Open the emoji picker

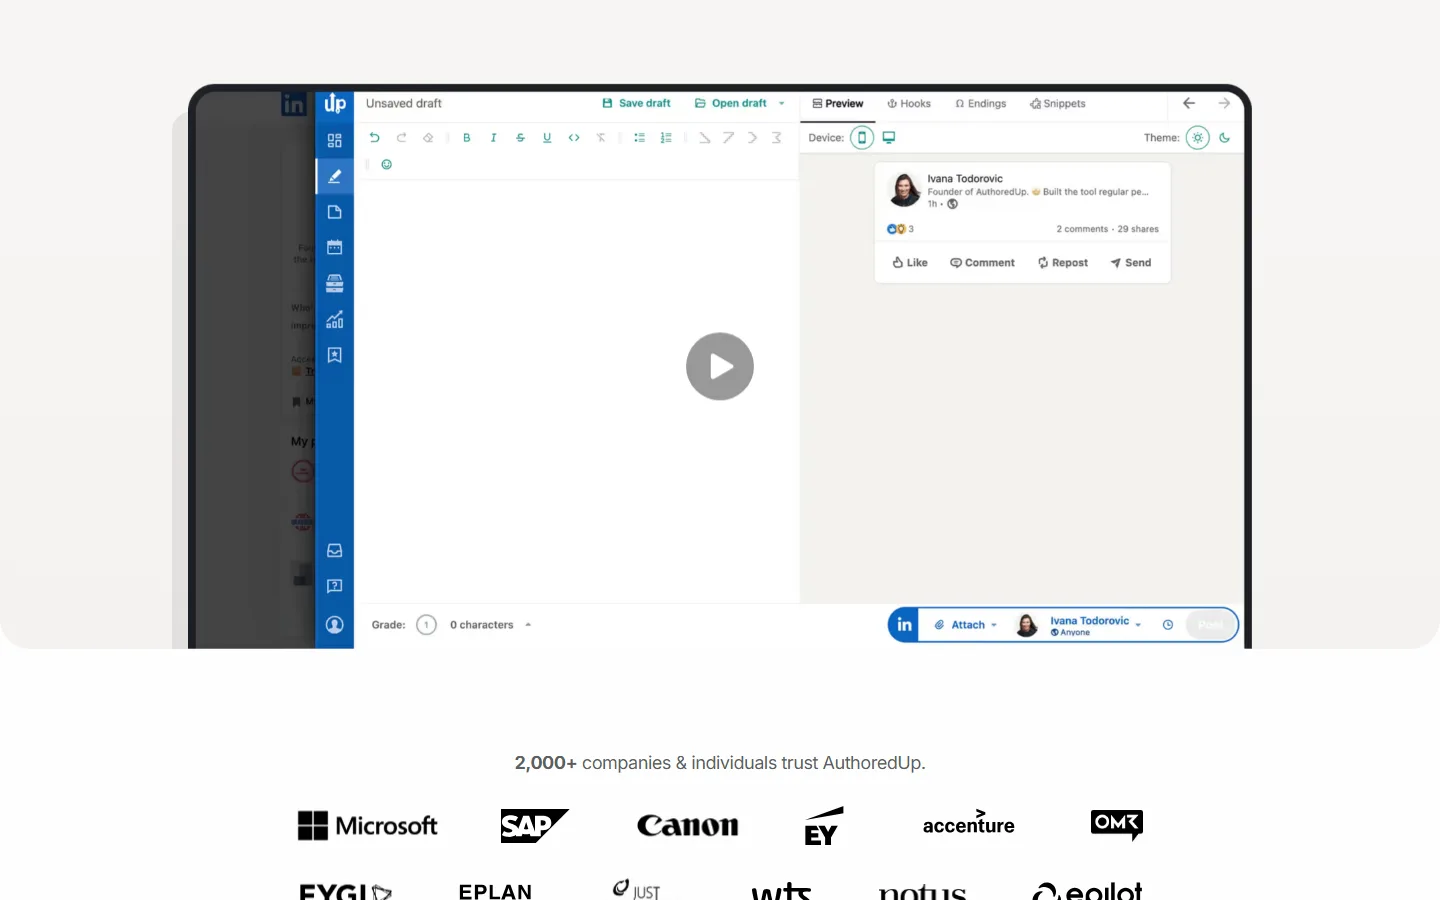point(387,164)
